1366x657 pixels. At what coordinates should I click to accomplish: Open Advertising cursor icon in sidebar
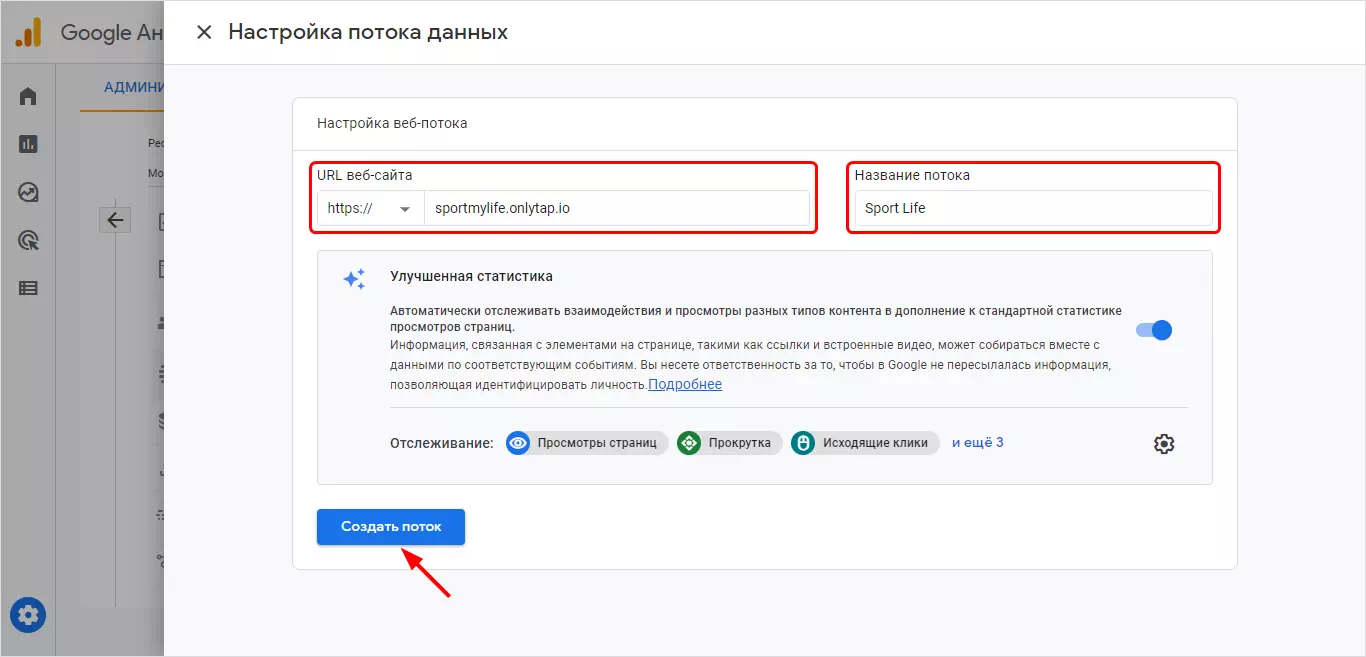click(28, 240)
